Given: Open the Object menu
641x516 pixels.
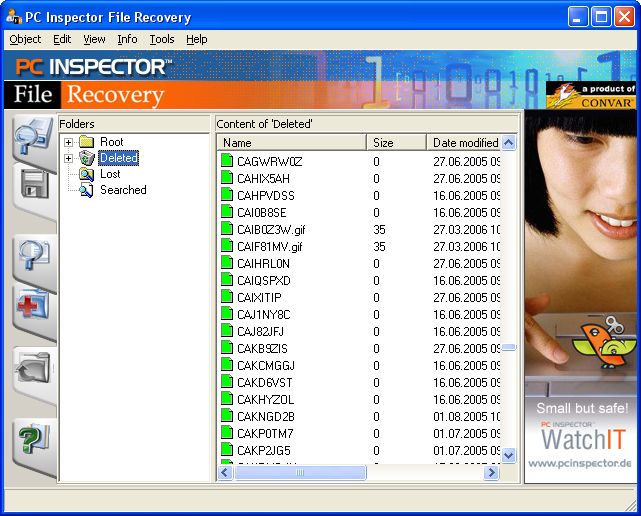Looking at the screenshot, I should pos(25,39).
